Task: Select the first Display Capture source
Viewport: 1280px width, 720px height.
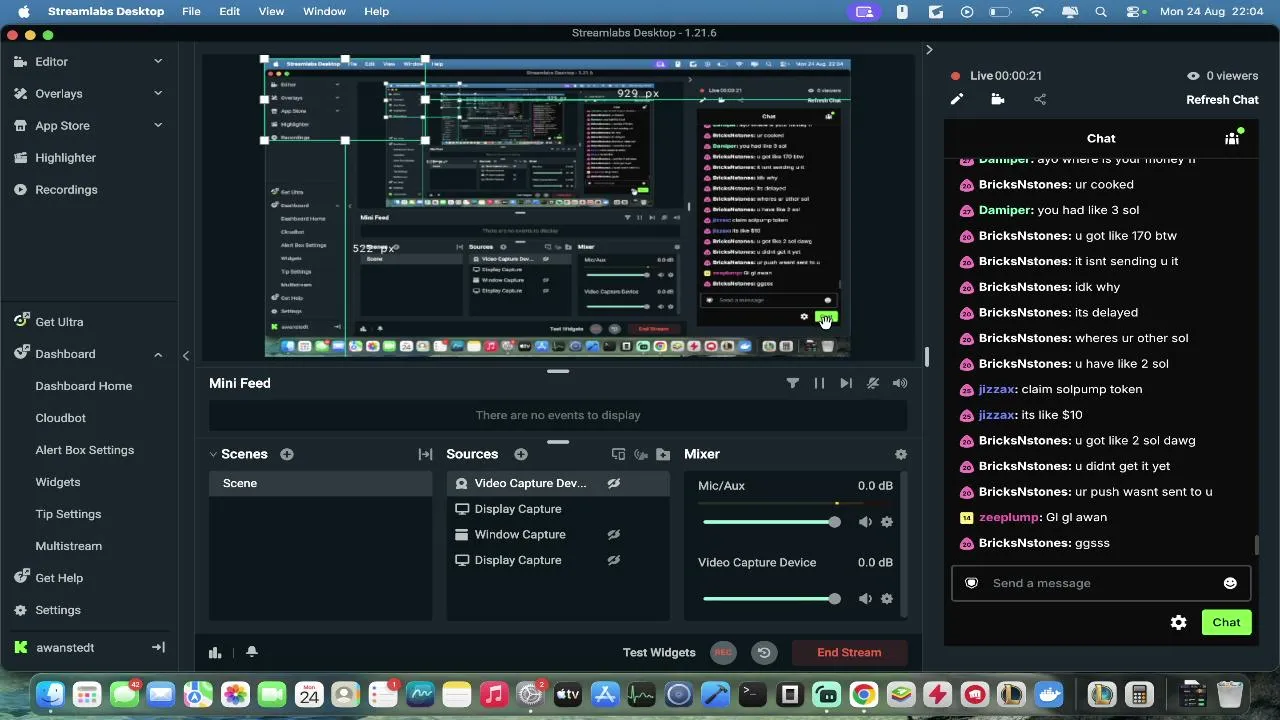Action: (558, 509)
